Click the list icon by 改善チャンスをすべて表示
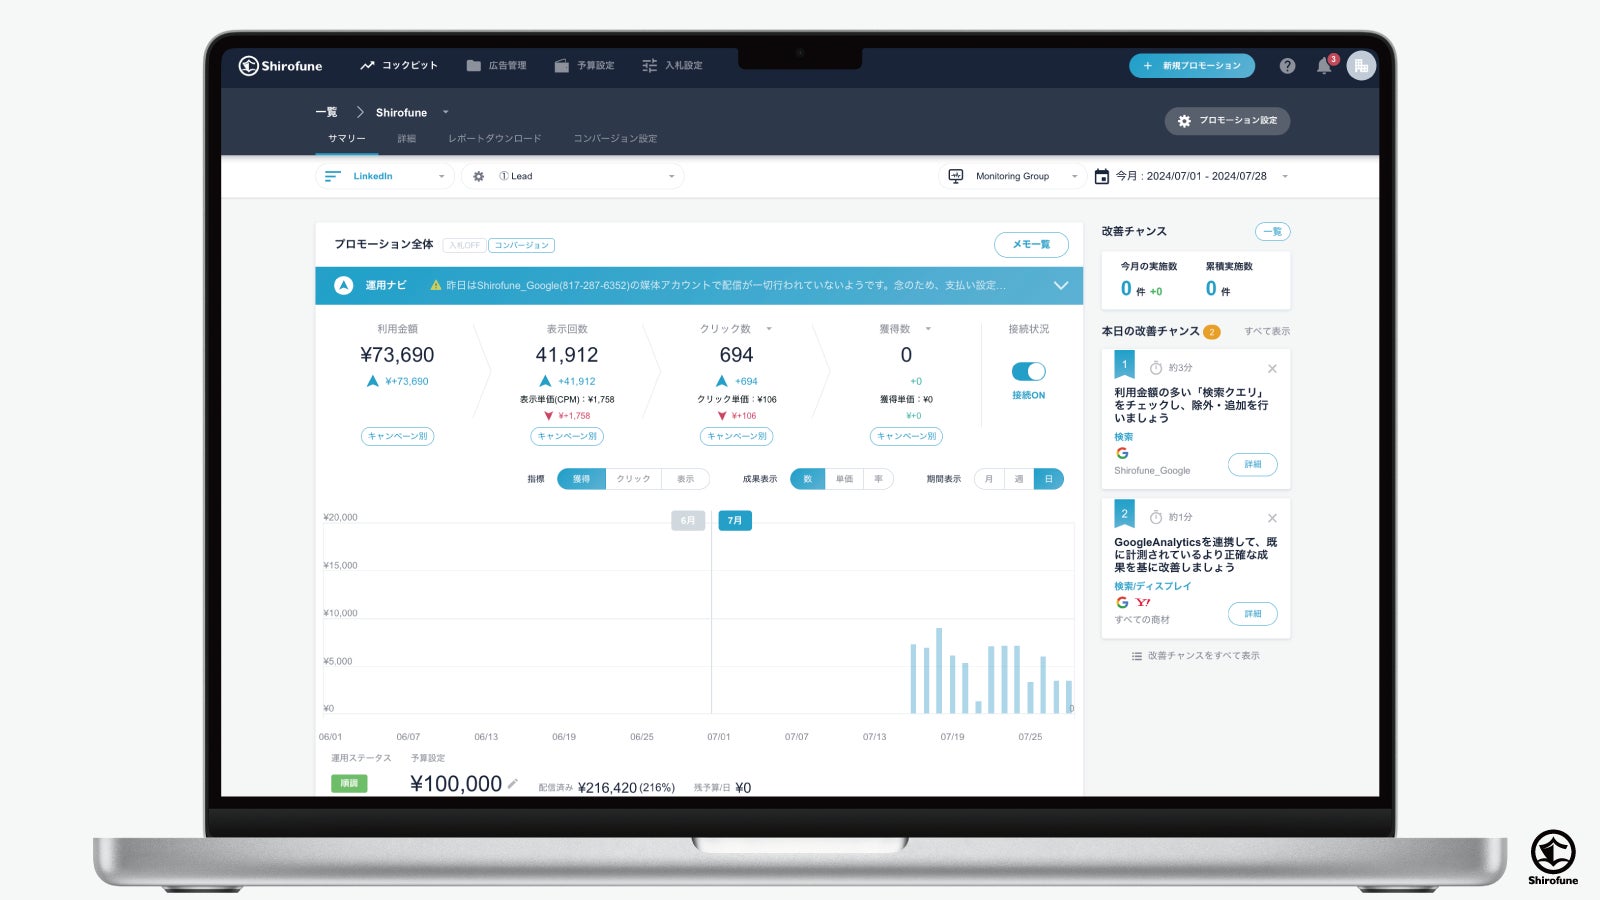The width and height of the screenshot is (1600, 900). (1136, 656)
